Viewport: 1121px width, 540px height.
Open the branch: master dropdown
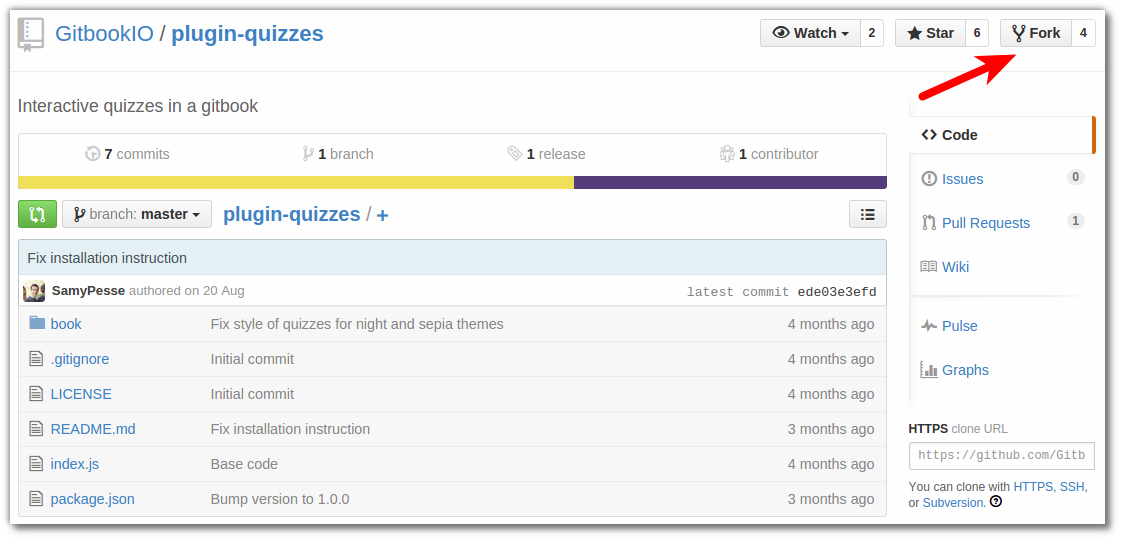click(137, 214)
